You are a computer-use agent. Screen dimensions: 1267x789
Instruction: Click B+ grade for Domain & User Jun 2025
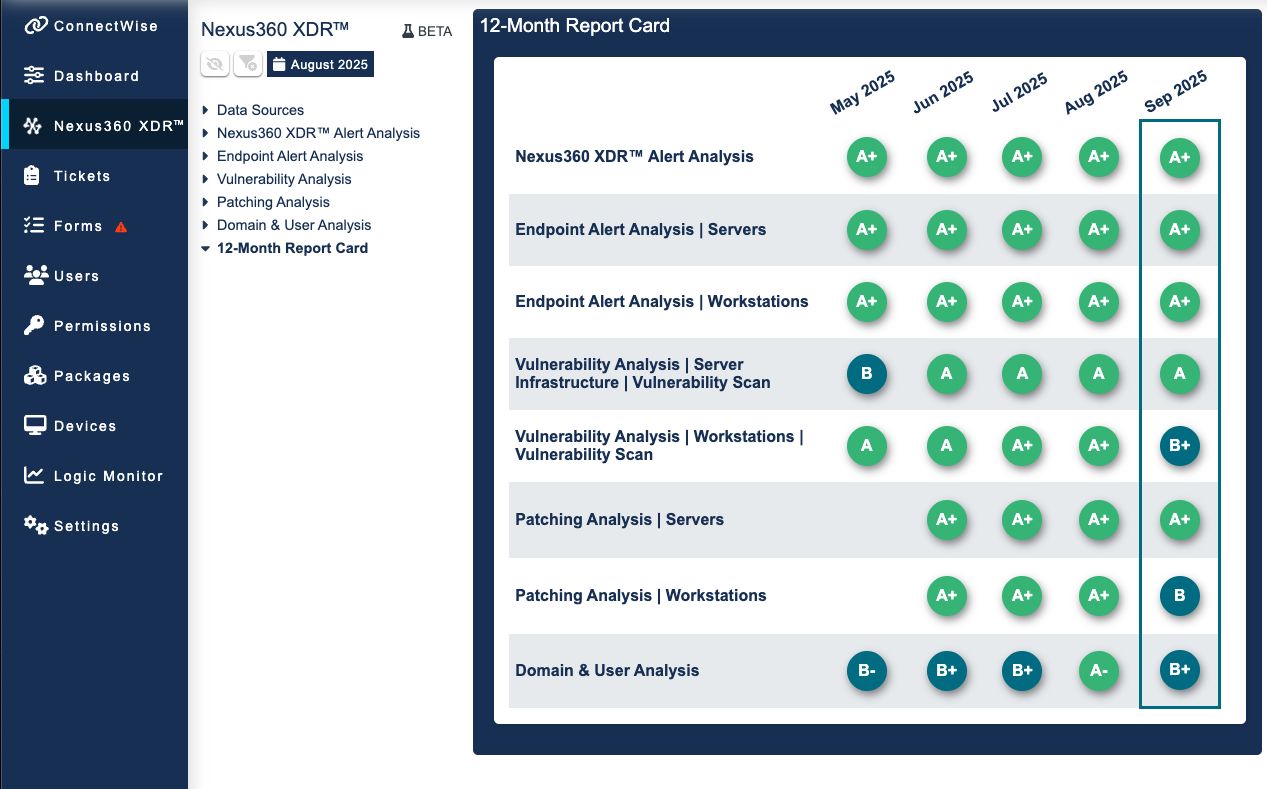click(947, 670)
